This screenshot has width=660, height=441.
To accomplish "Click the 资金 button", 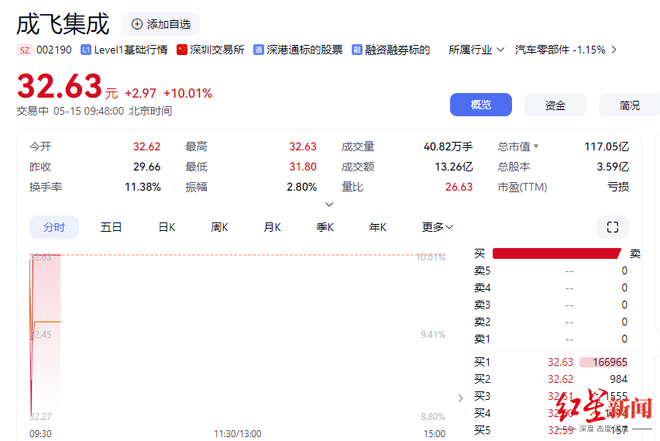I will click(x=555, y=105).
